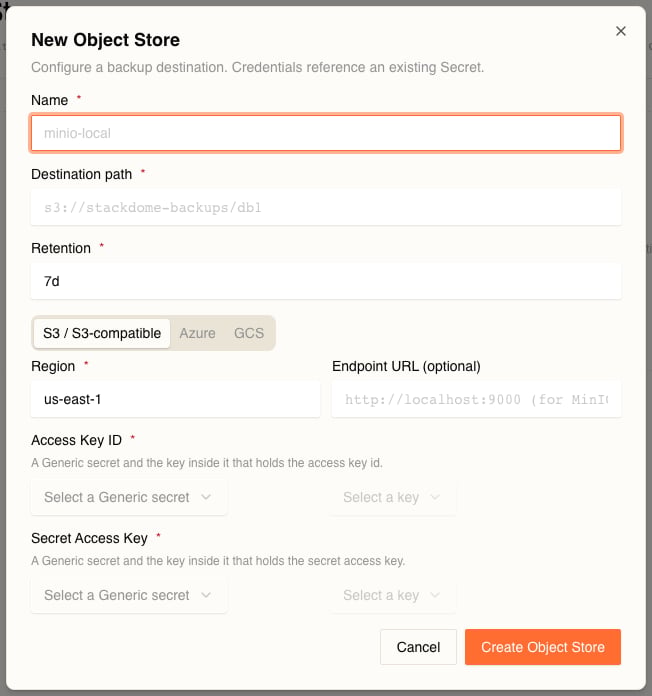Click the Region label
Screen dimensions: 652x696
click(x=53, y=366)
